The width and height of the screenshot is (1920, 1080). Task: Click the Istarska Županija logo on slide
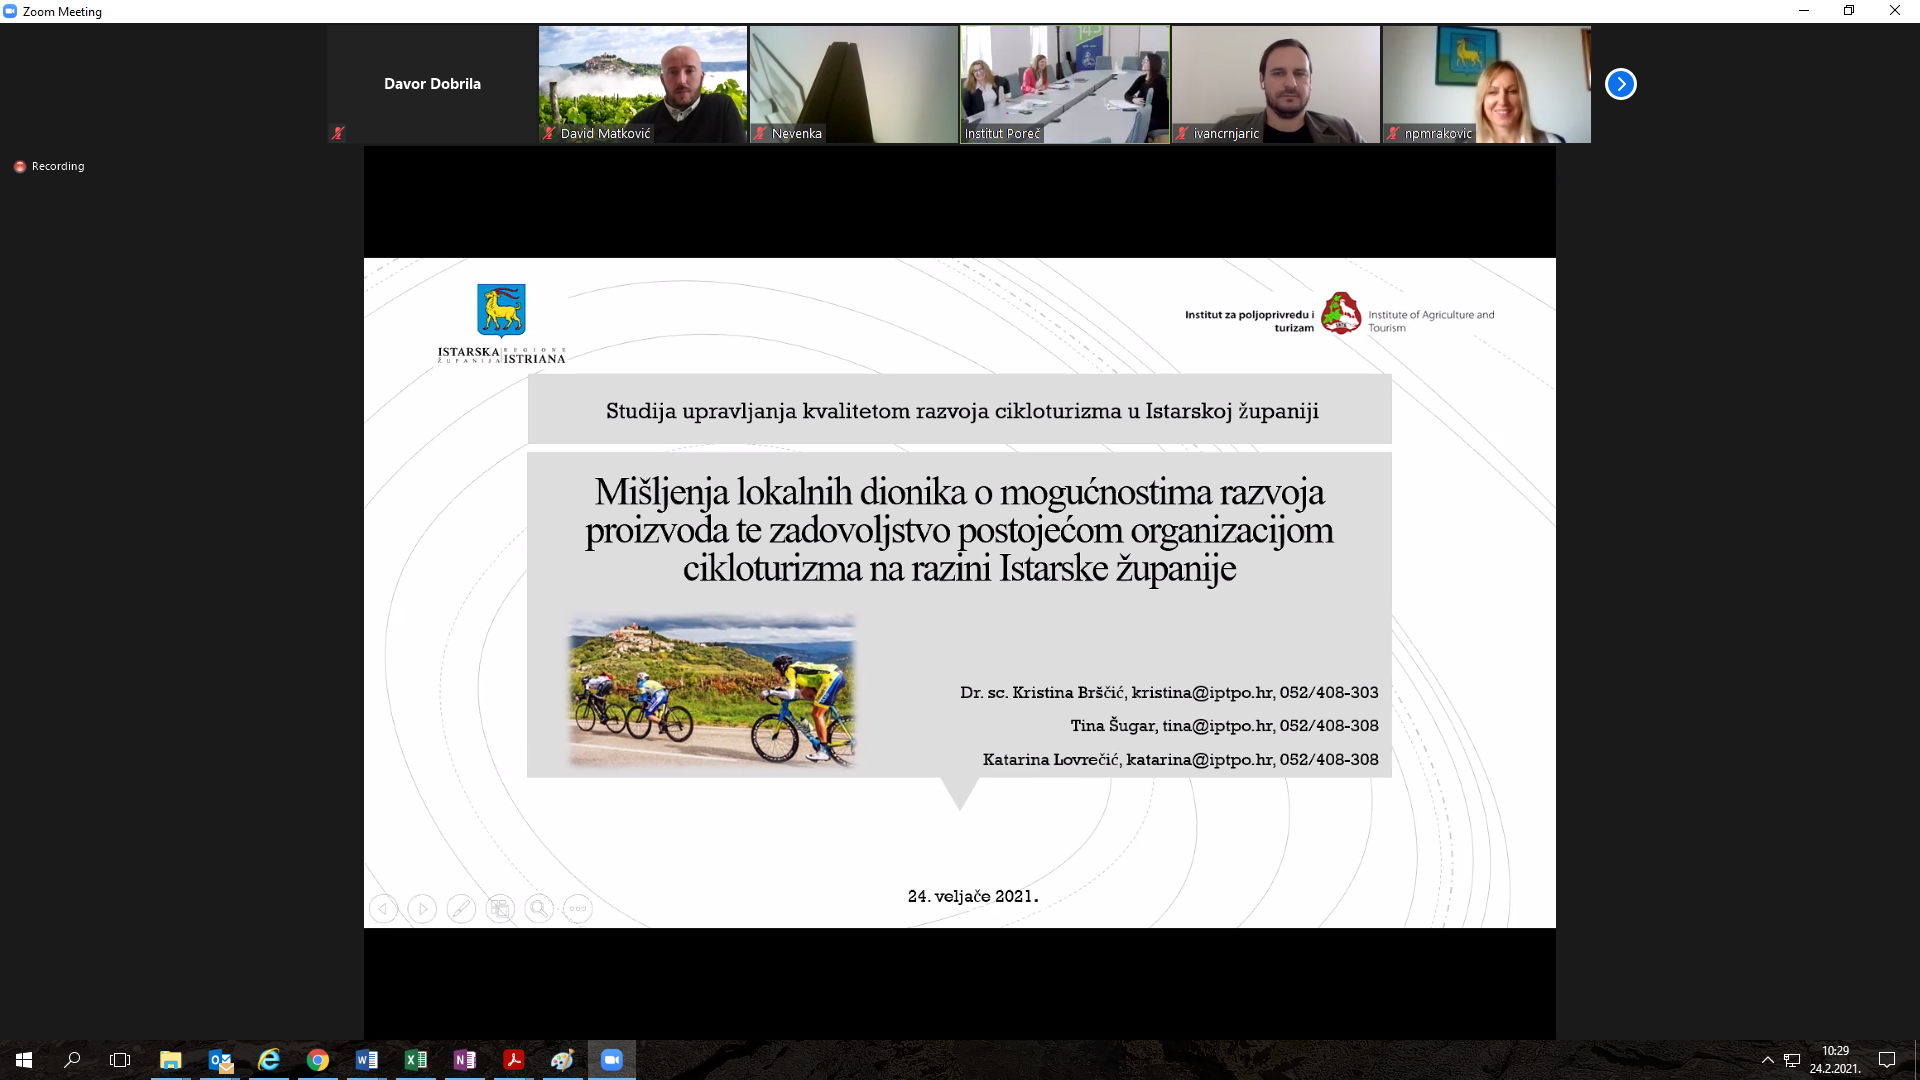tap(501, 324)
